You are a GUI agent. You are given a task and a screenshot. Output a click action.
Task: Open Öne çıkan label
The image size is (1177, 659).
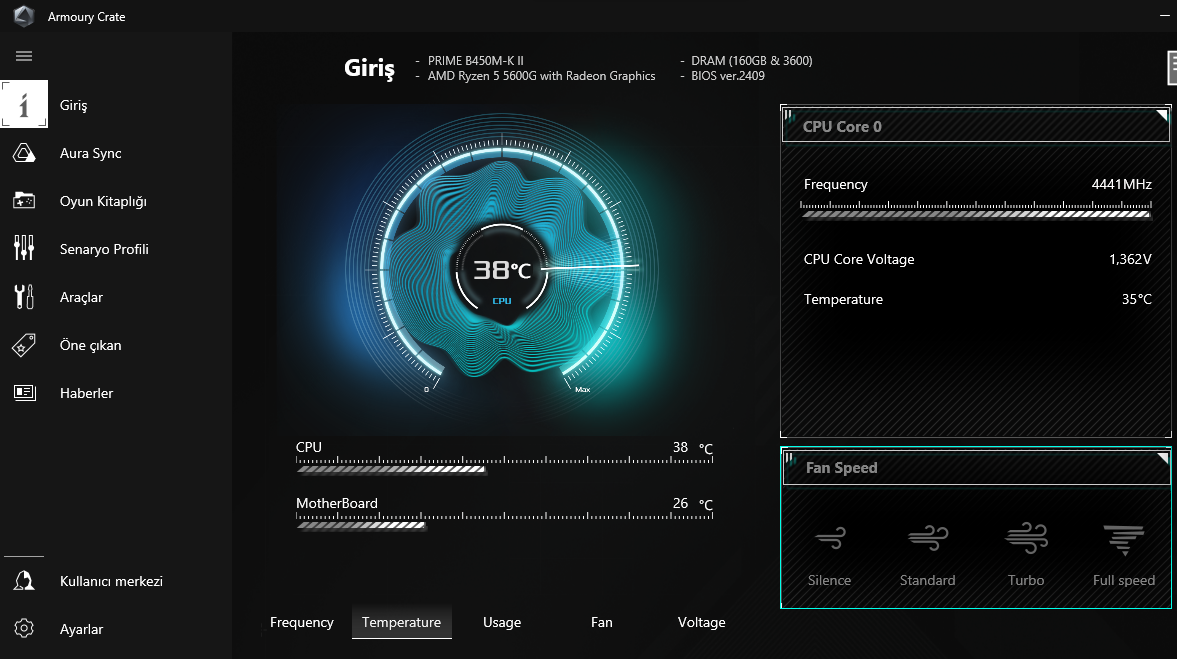click(x=91, y=345)
